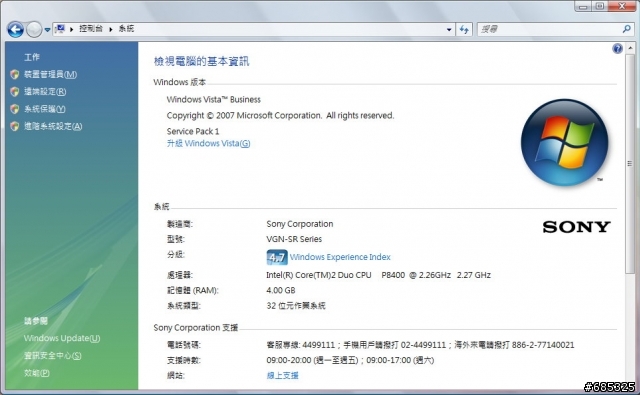640x395 pixels.
Task: Follow the 升級 Windows Vista(G) link
Action: 209,143
